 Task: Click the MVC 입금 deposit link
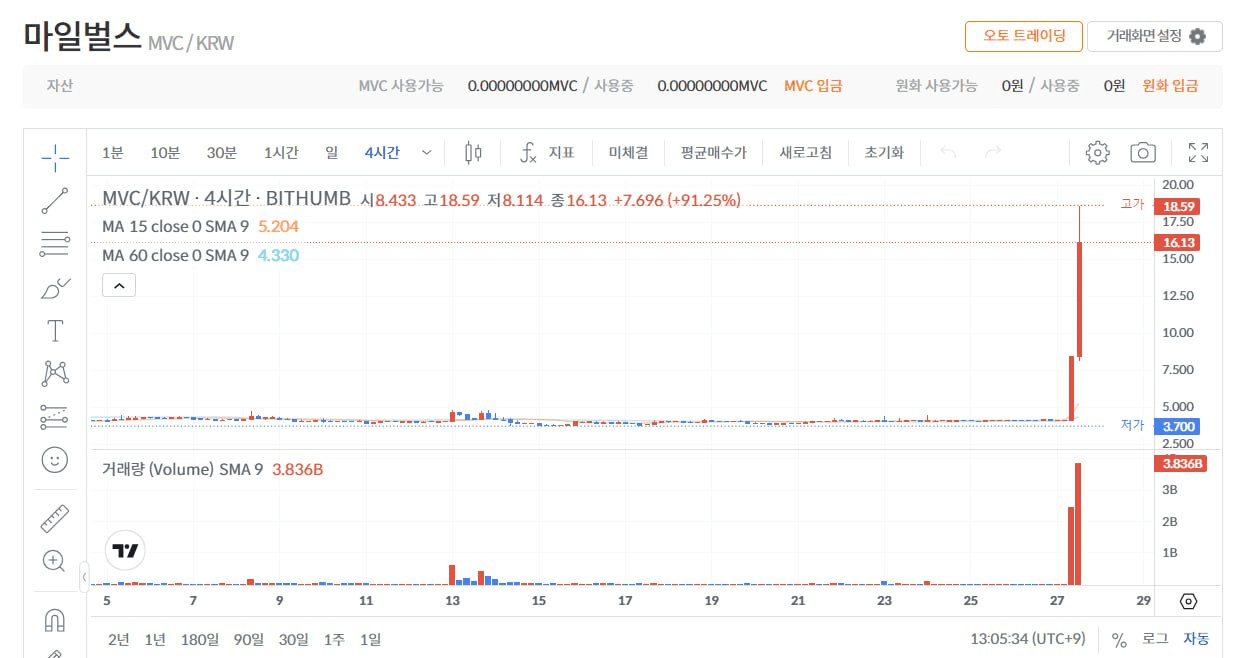point(813,86)
